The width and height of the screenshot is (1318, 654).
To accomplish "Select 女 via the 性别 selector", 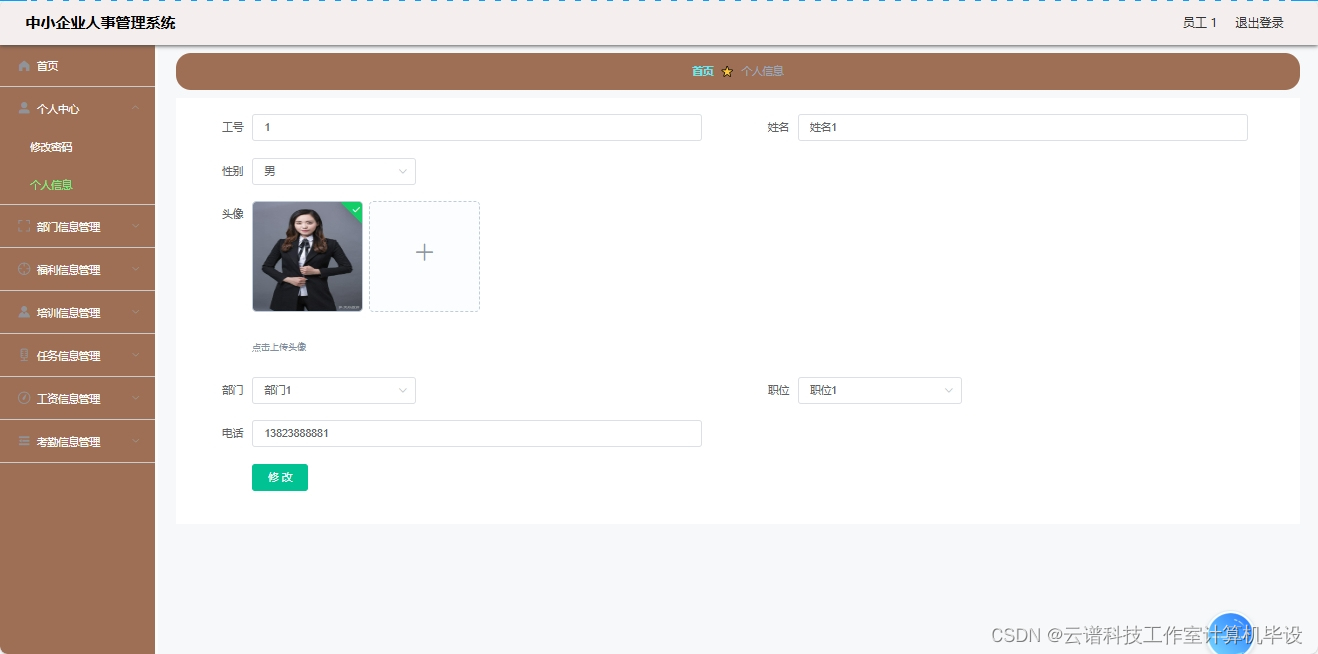I will [x=334, y=171].
